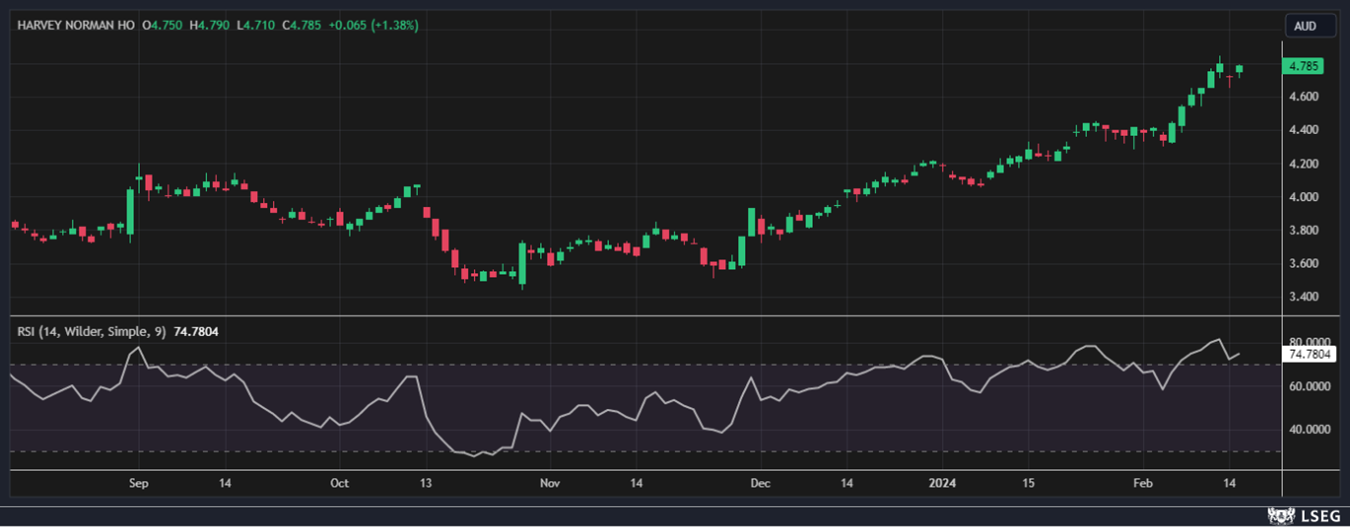Click the Oct date label on time axis
Viewport: 1350px width, 527px height.
pos(339,483)
